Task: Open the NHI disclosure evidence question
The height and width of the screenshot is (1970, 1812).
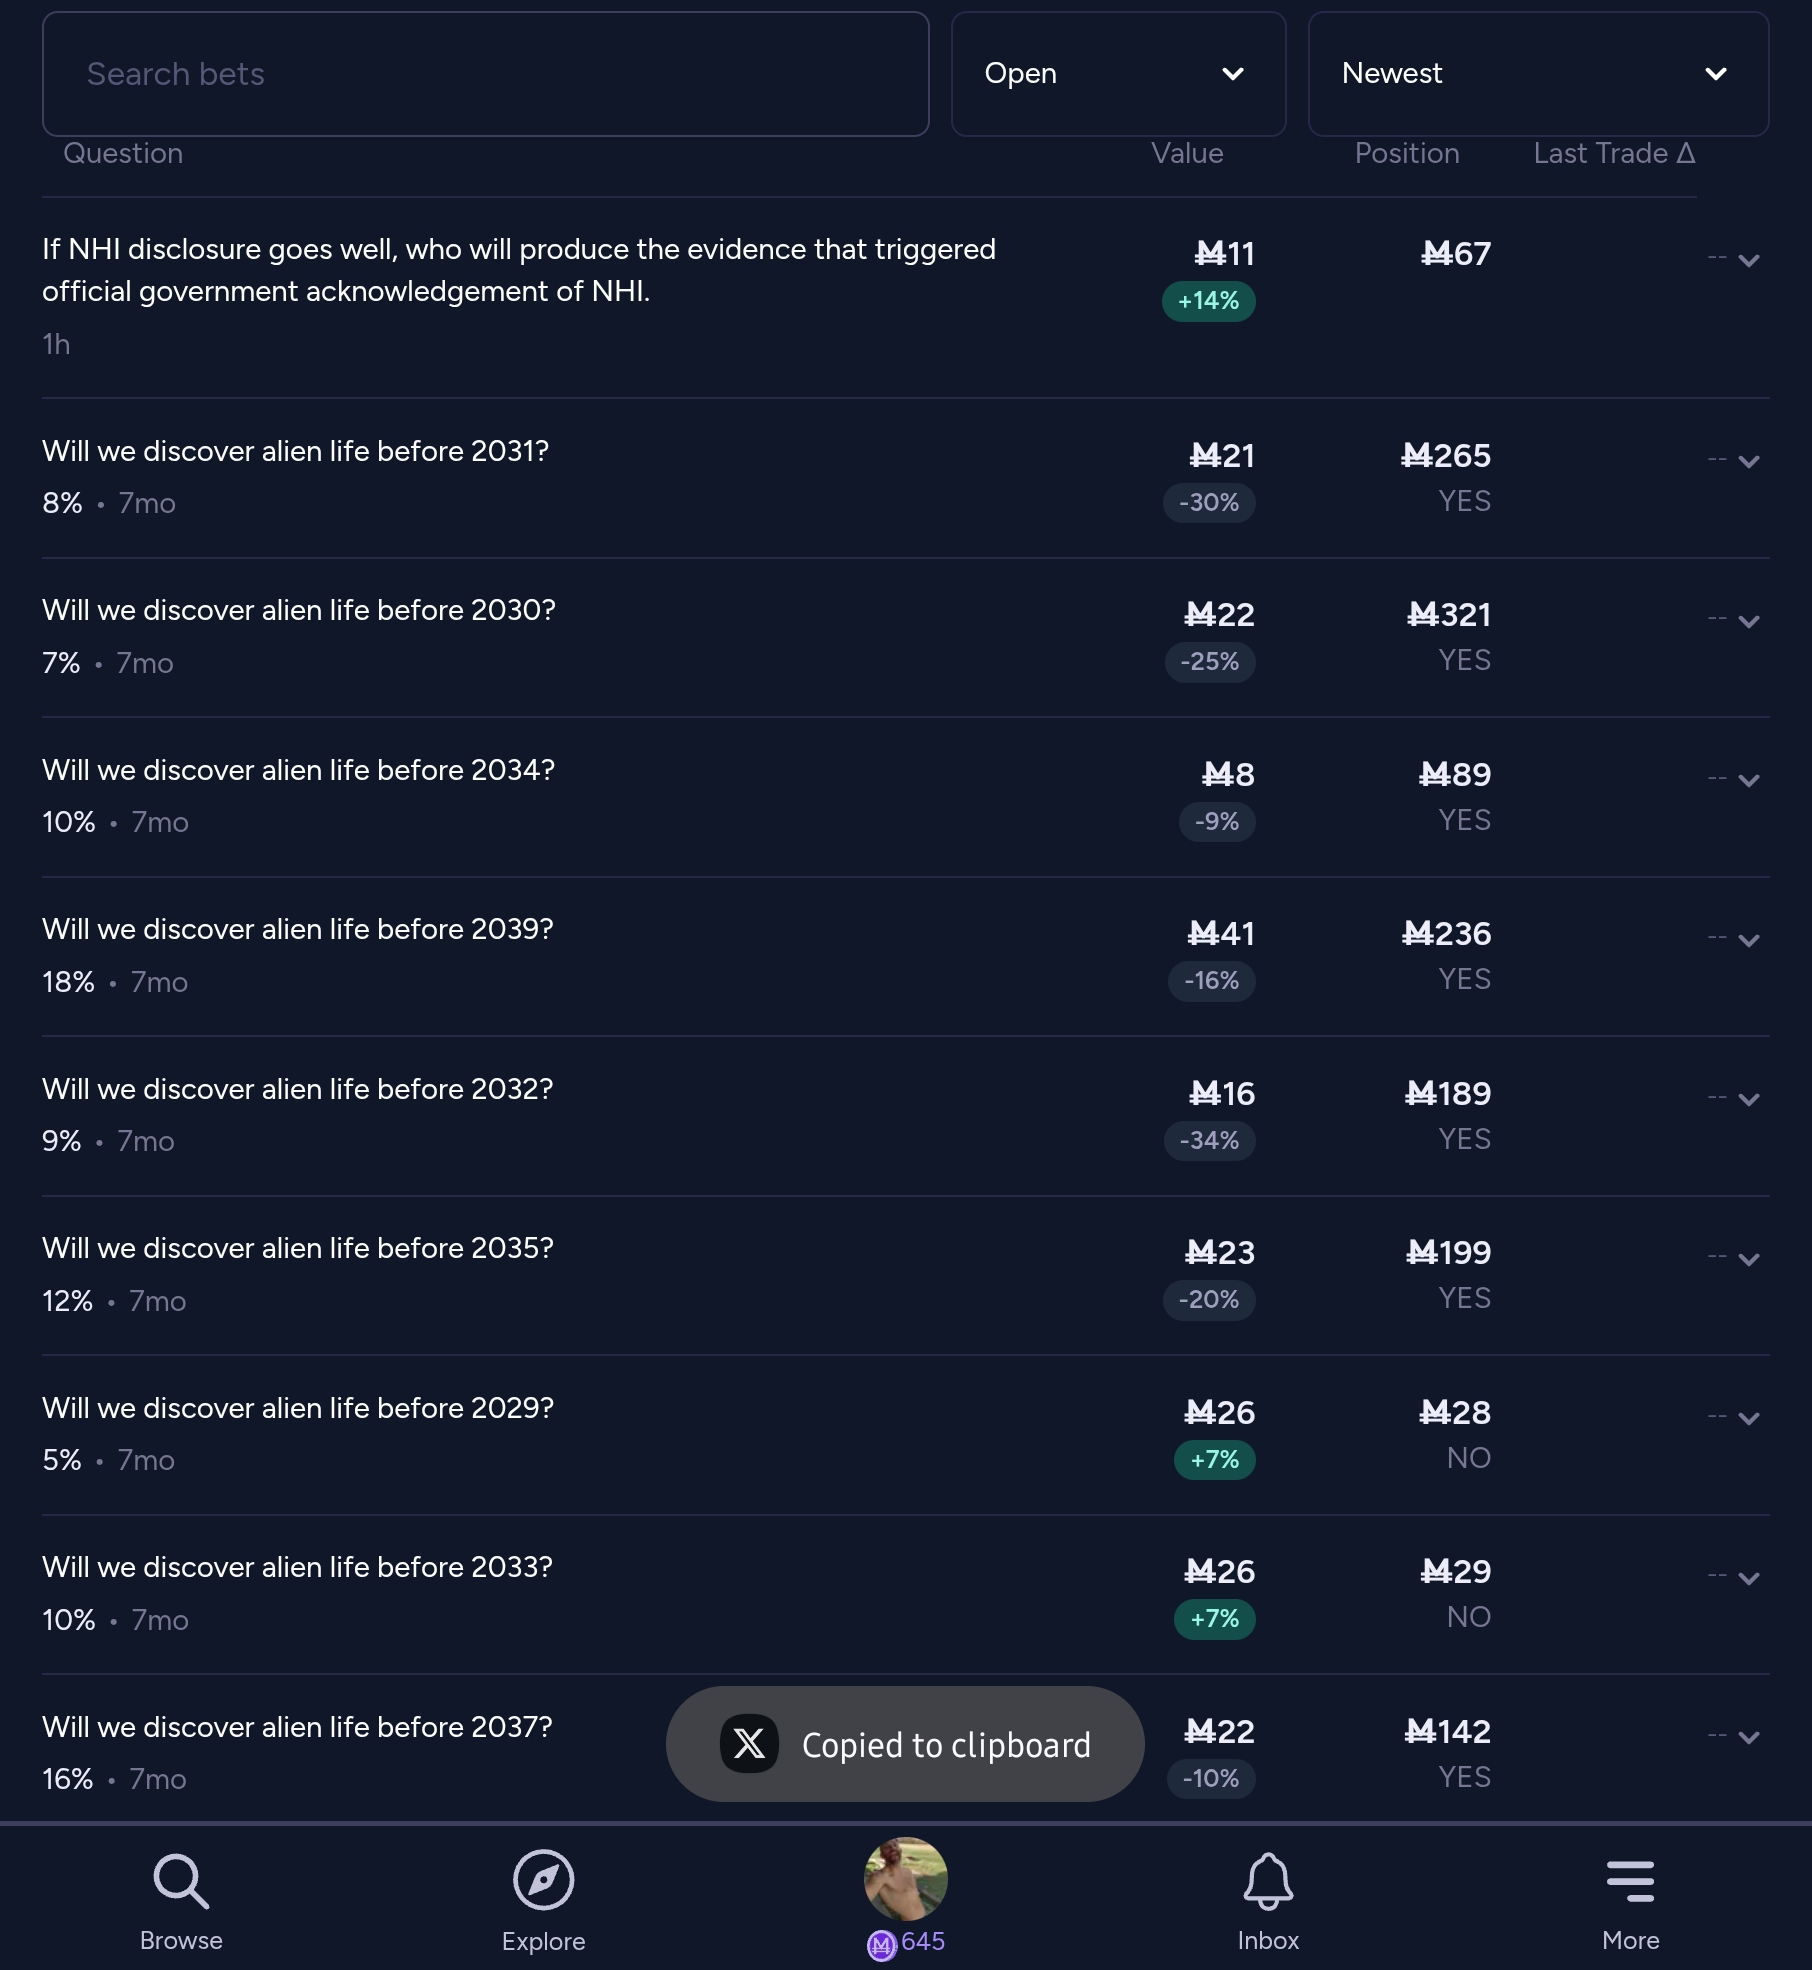Action: tap(518, 270)
